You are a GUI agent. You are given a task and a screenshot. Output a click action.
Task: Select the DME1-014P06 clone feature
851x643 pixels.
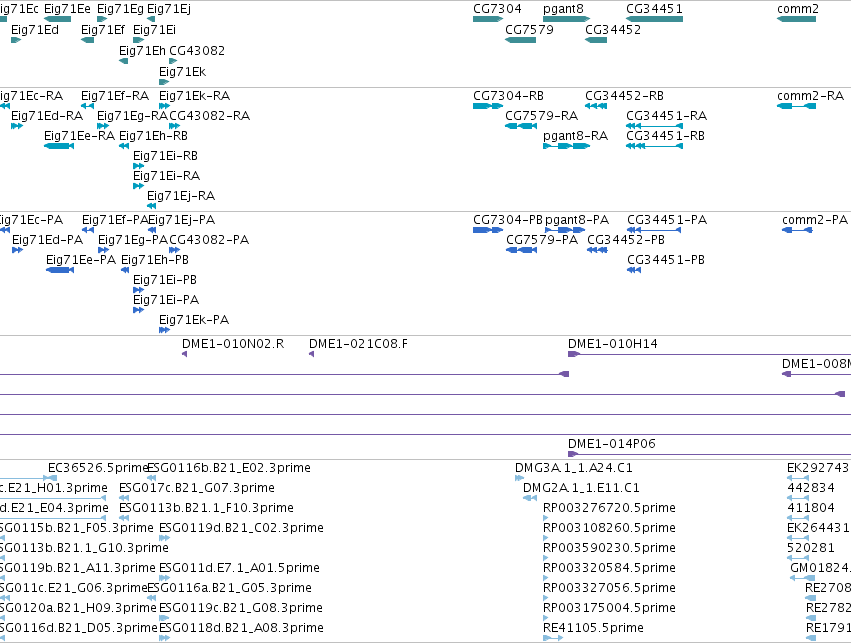[709, 454]
